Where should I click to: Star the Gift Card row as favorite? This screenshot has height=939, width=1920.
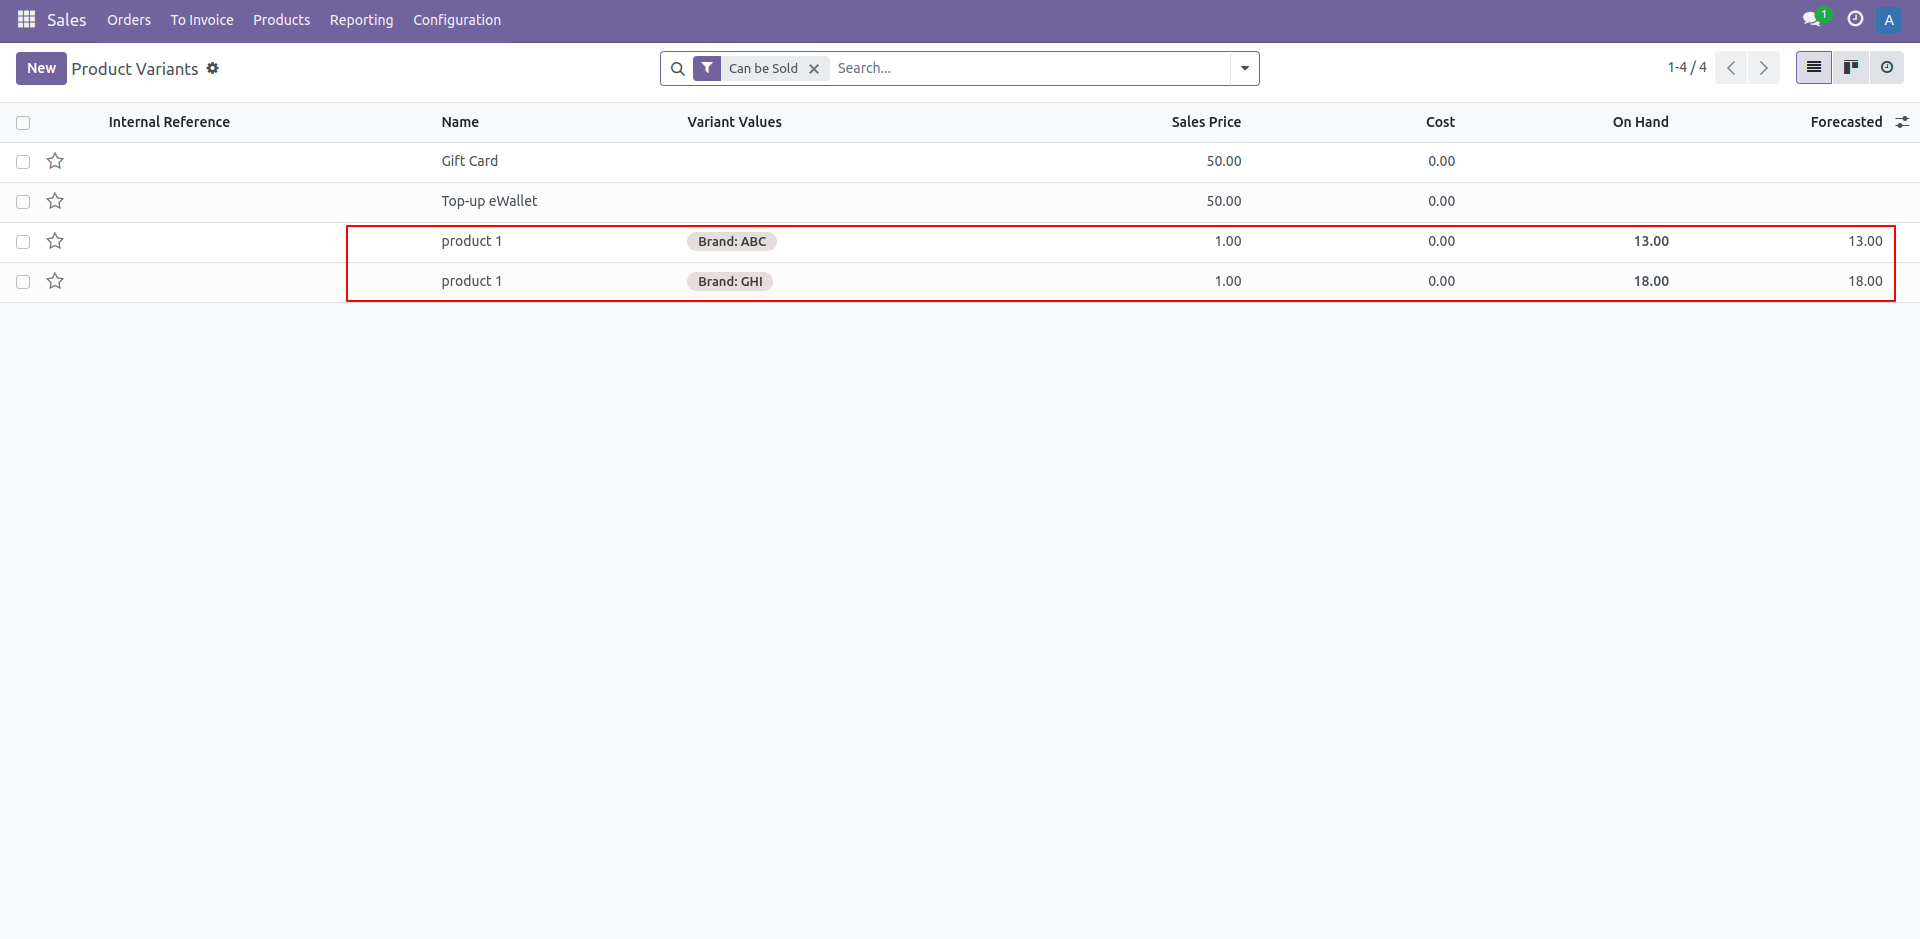55,161
